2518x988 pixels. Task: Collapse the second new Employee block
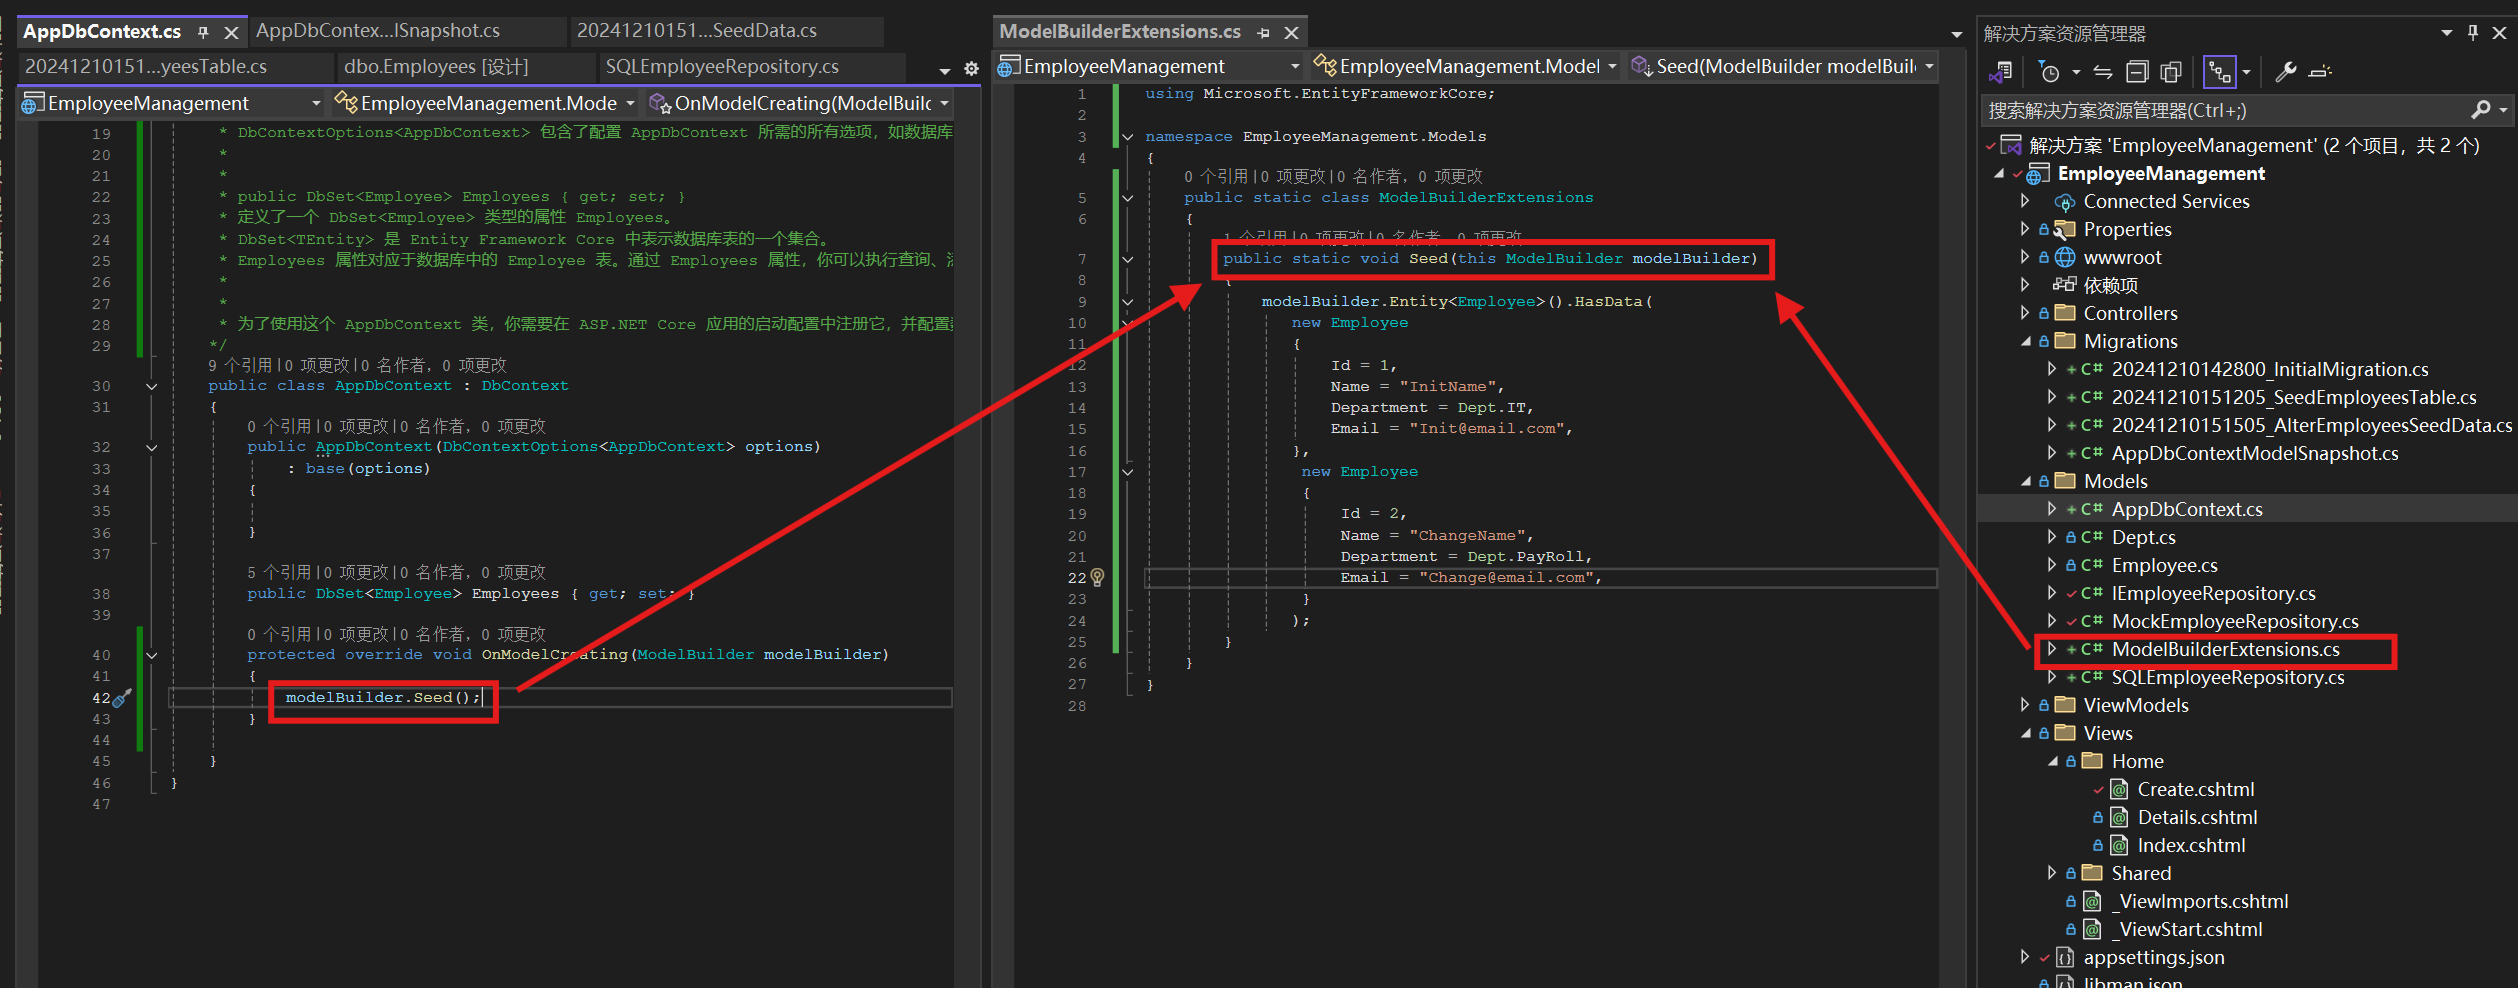pyautogui.click(x=1128, y=472)
